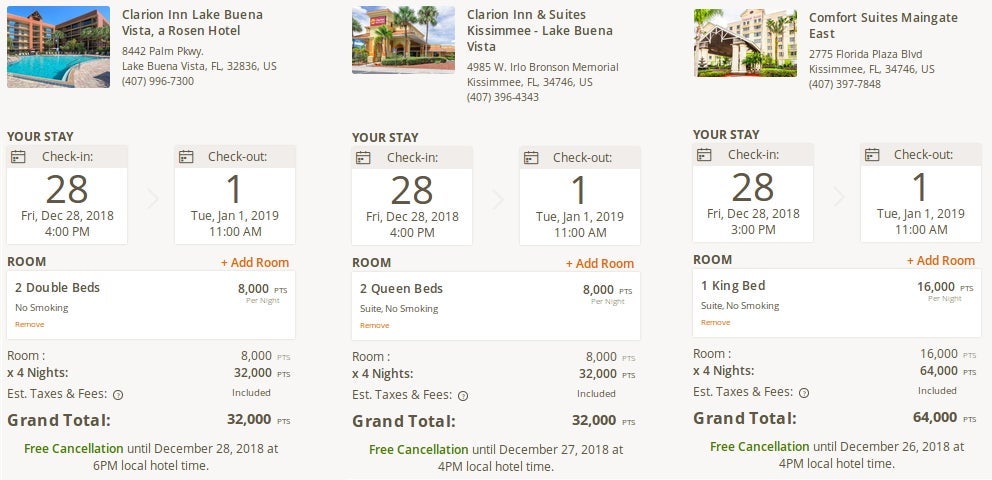Add a room to Comfort Suites Maingate East
992x480 pixels.
click(941, 261)
